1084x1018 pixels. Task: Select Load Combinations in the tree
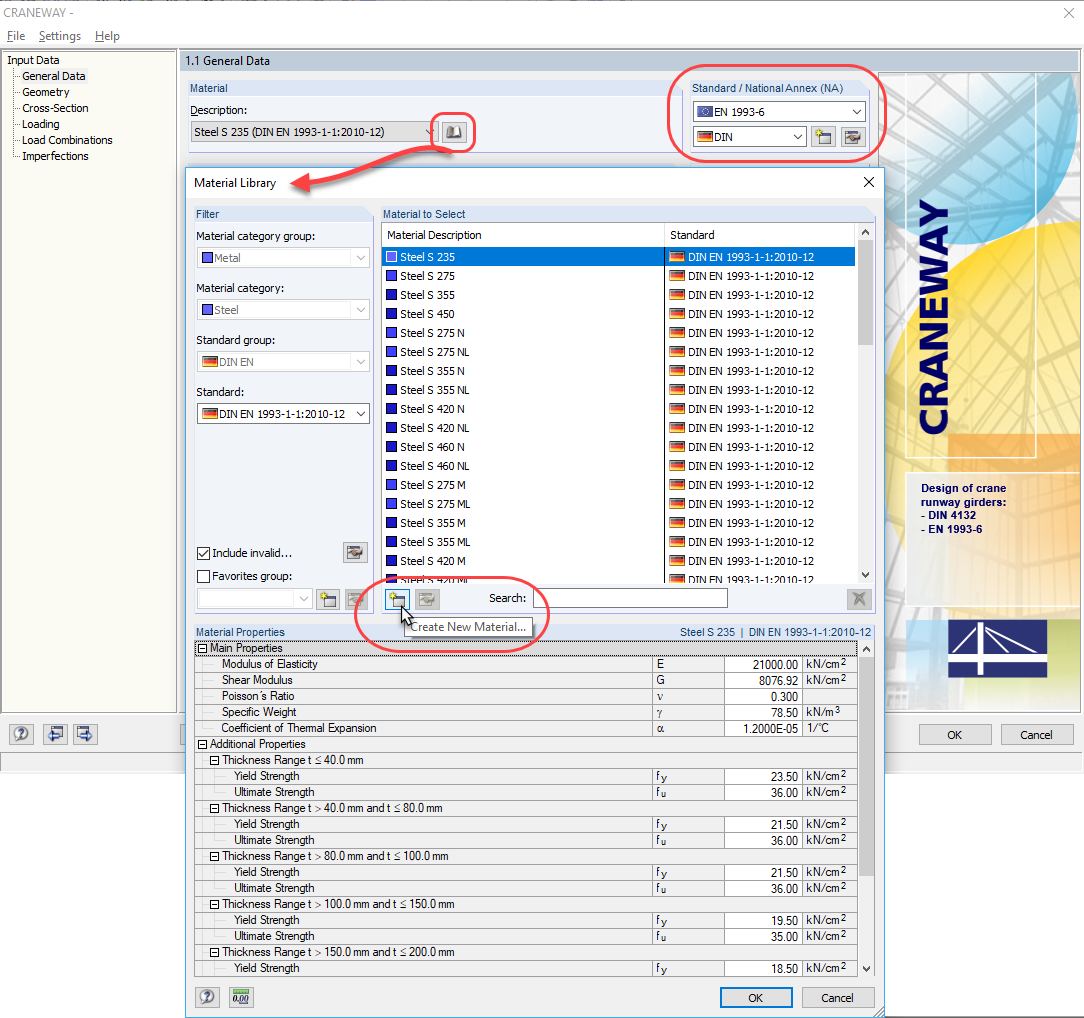tap(67, 140)
